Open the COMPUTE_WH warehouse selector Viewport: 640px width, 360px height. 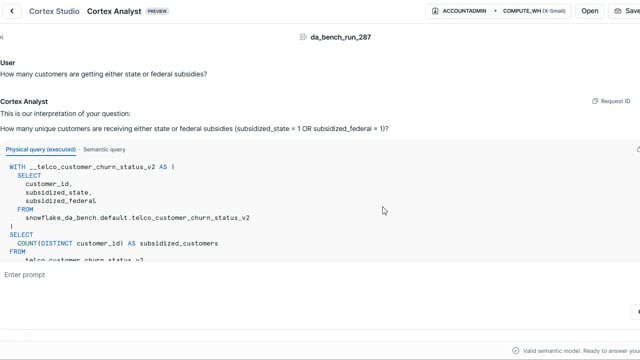pos(534,11)
